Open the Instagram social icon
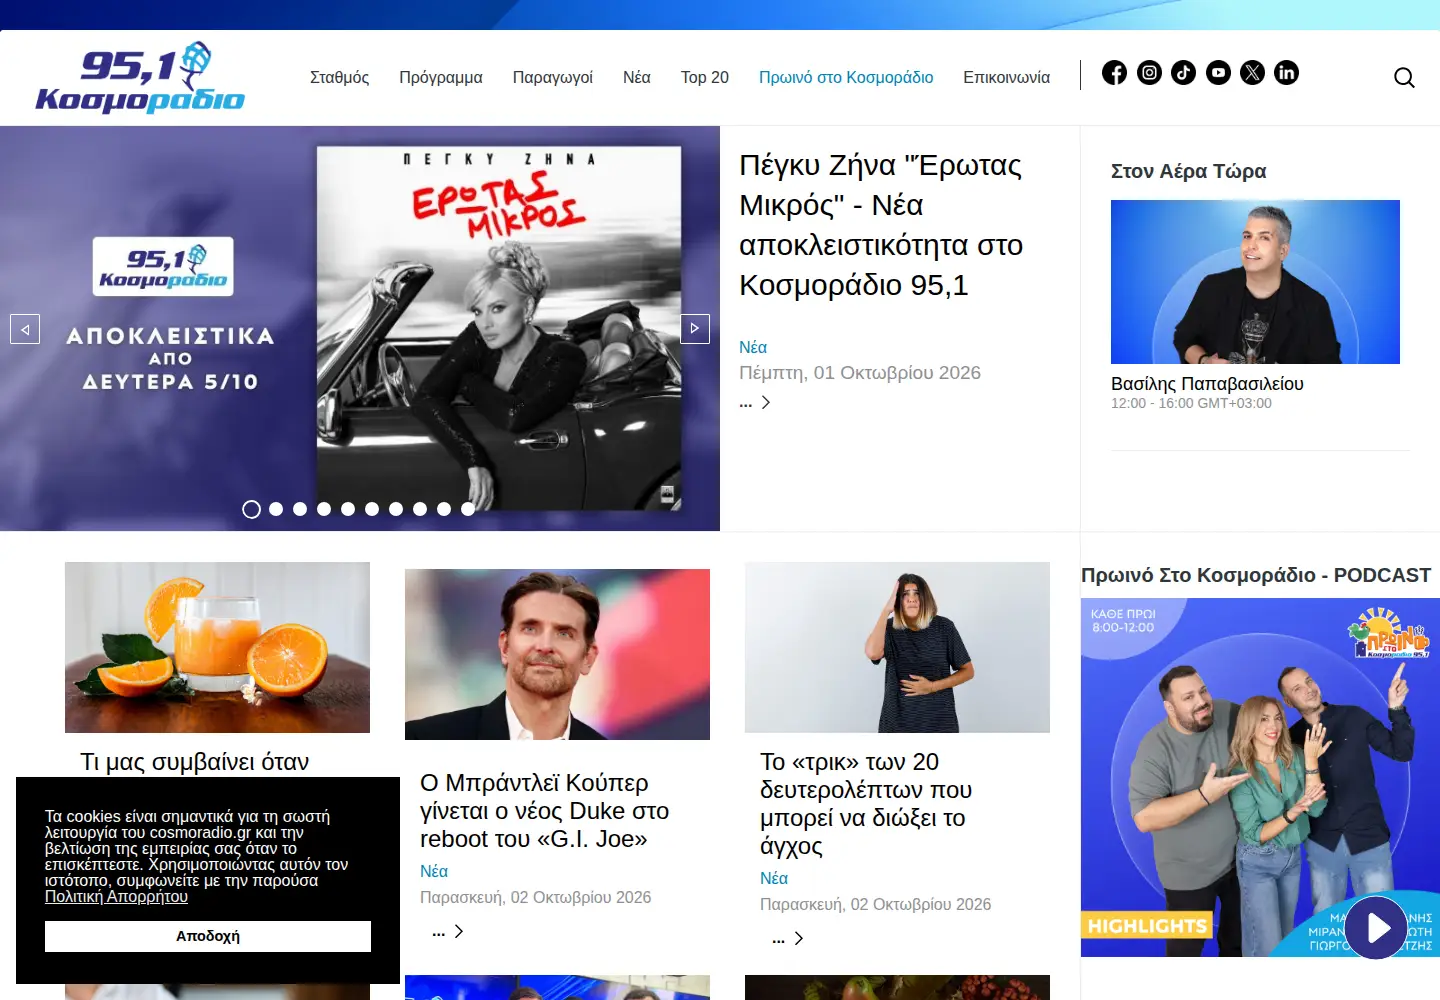Viewport: 1440px width, 1000px height. tap(1149, 72)
